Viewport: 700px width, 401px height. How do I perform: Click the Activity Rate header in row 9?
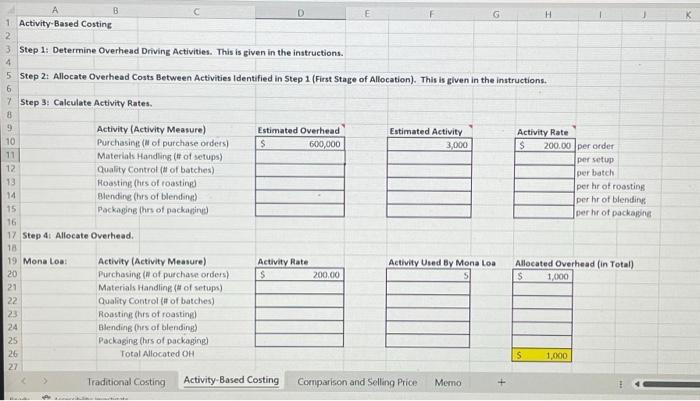(x=542, y=132)
